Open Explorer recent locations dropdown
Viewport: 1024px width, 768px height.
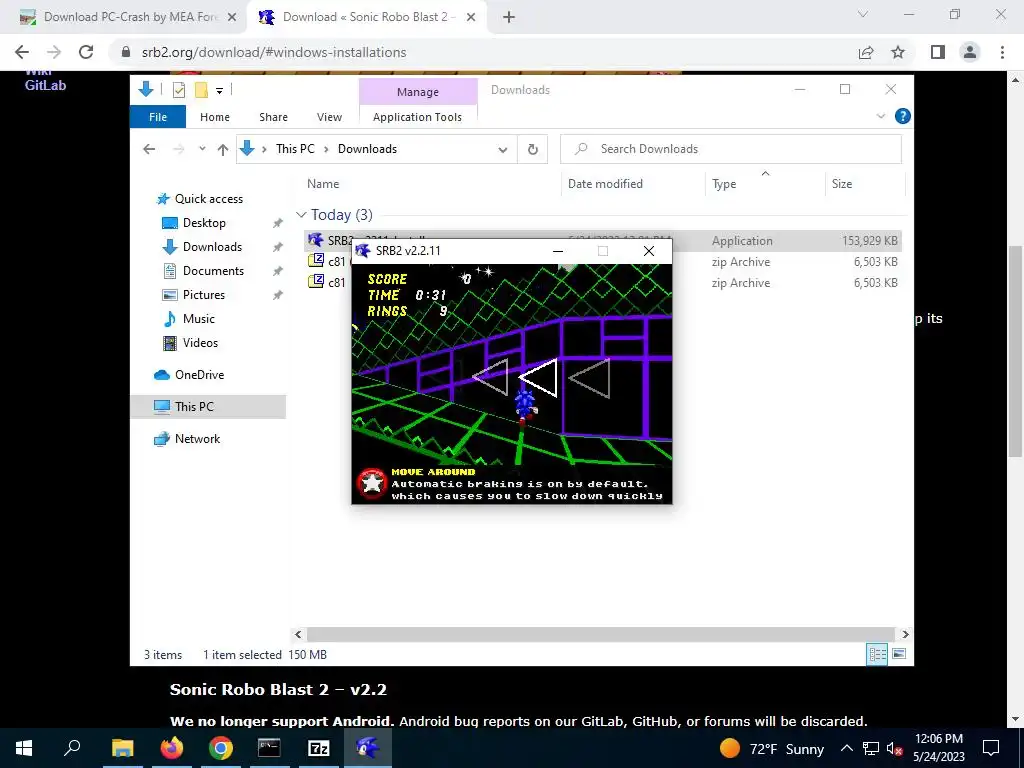(x=202, y=149)
